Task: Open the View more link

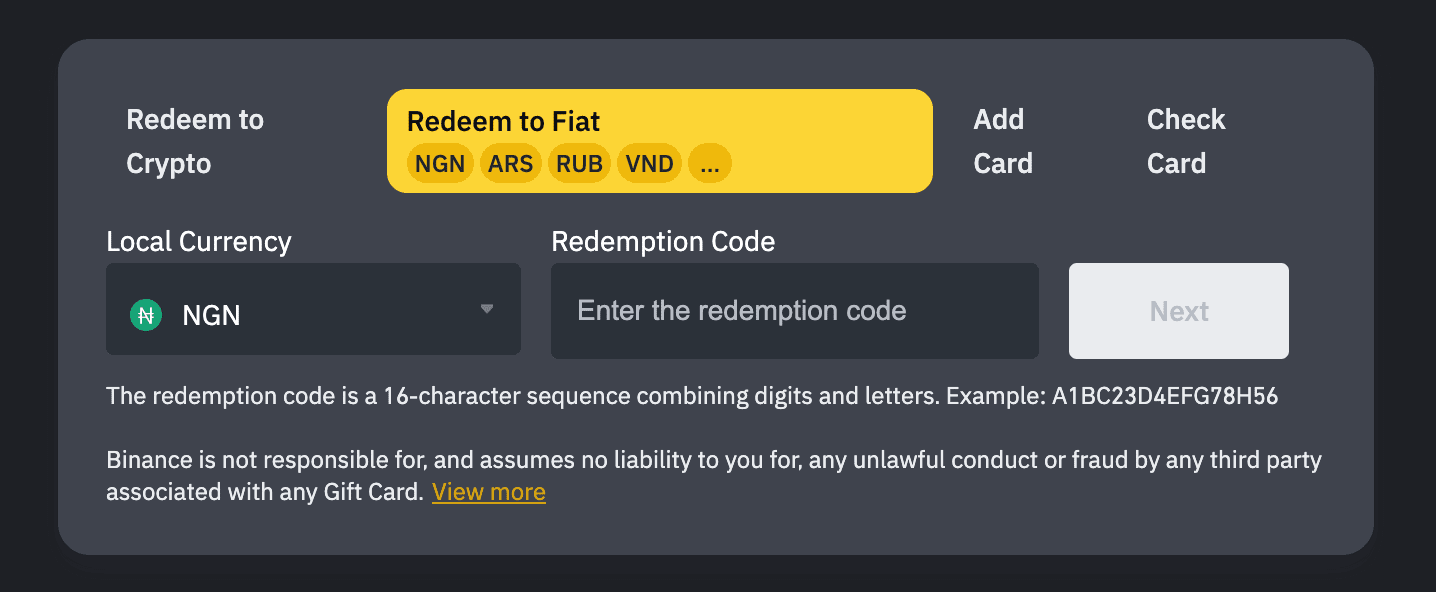Action: (488, 492)
